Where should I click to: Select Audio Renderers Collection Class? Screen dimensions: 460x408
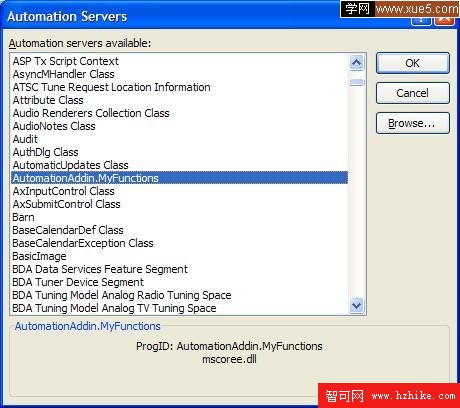click(91, 113)
